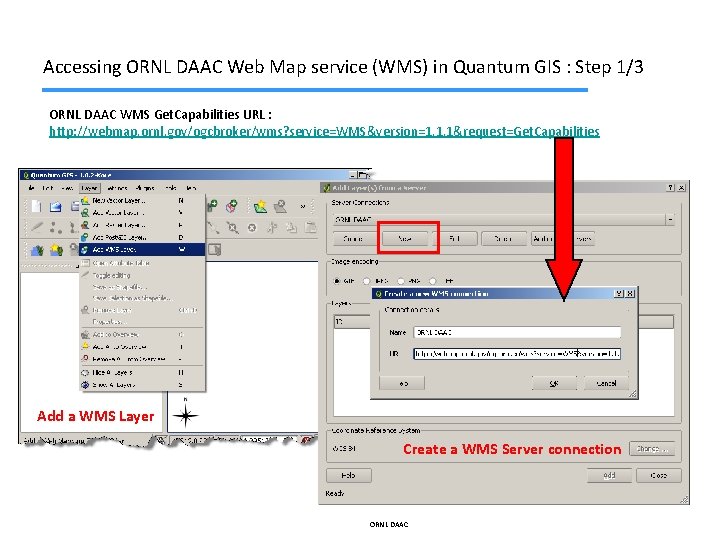Choose the highlighted Add WMS Layer entry
Viewport: 720px width, 540px height.
coord(142,249)
